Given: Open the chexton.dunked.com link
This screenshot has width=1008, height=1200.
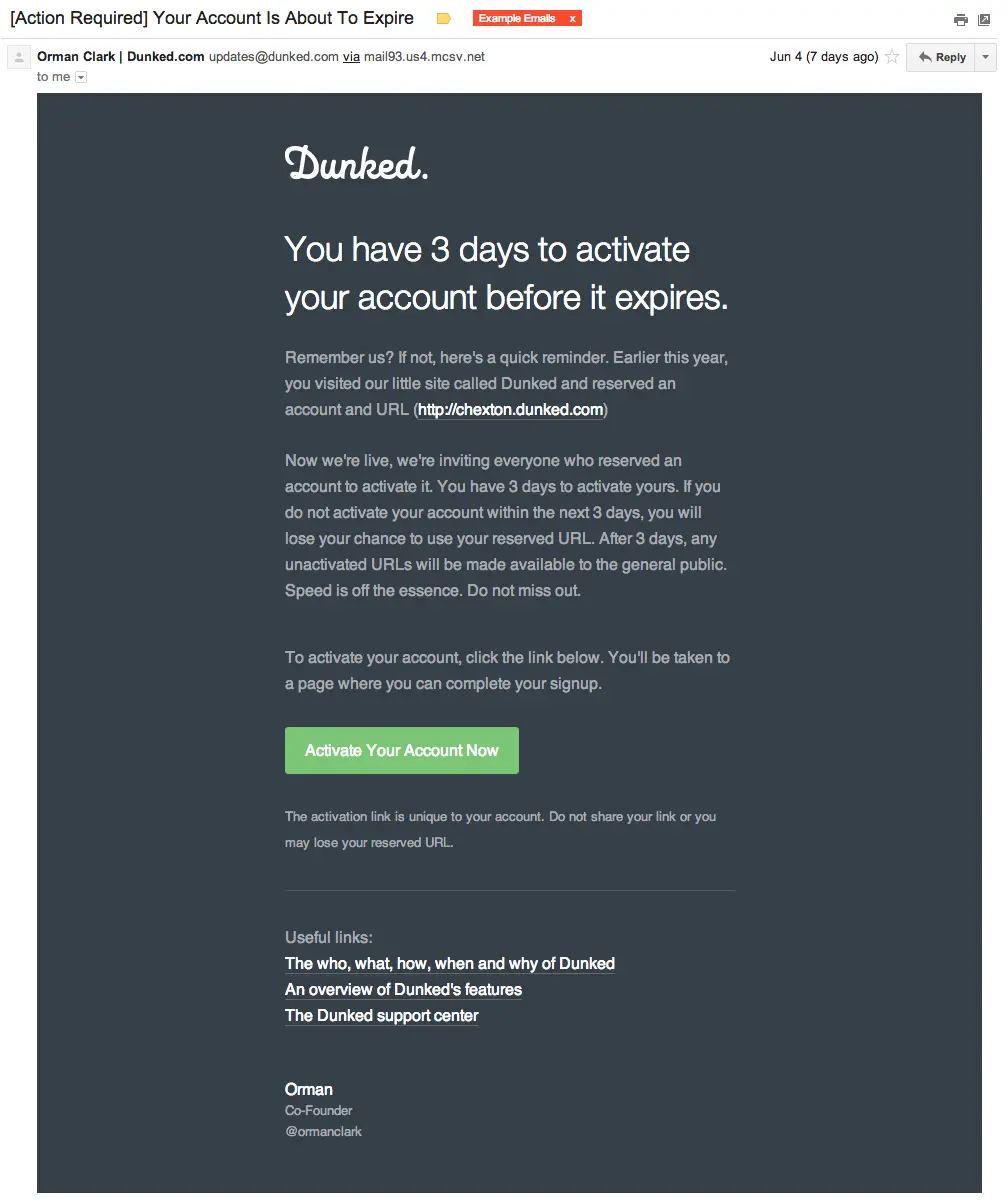Looking at the screenshot, I should tap(511, 409).
